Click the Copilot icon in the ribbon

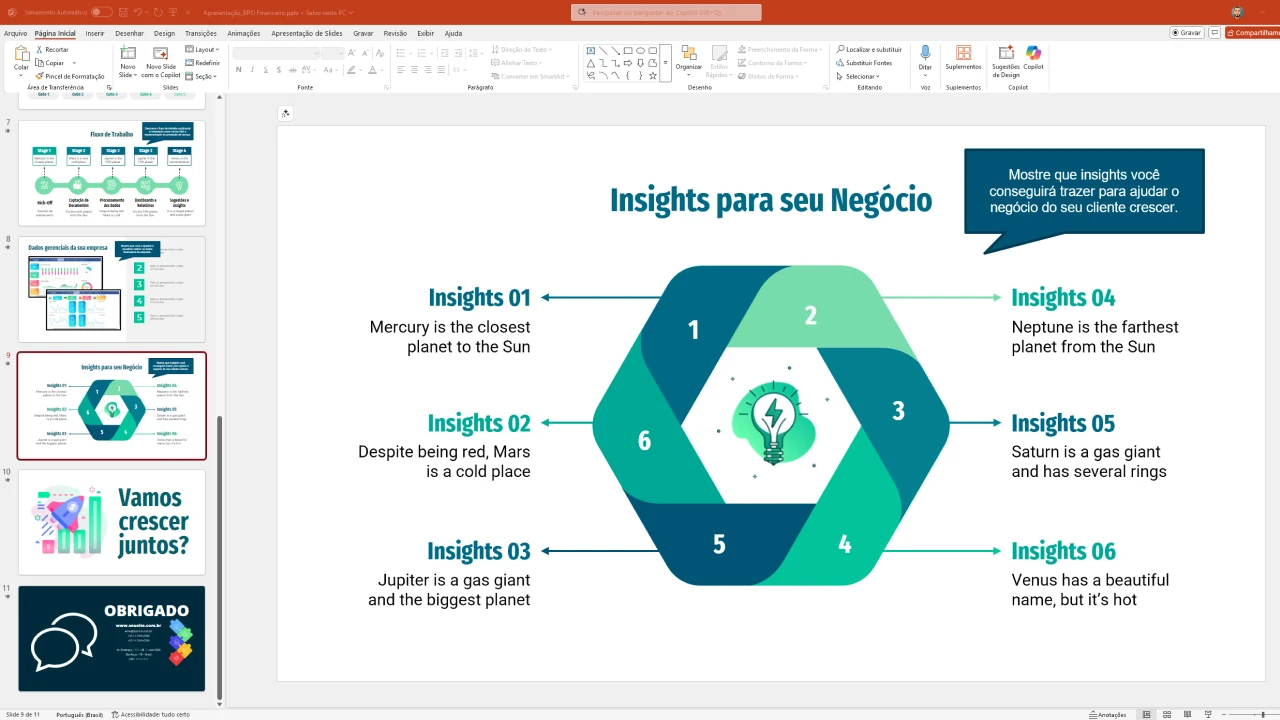coord(1033,54)
